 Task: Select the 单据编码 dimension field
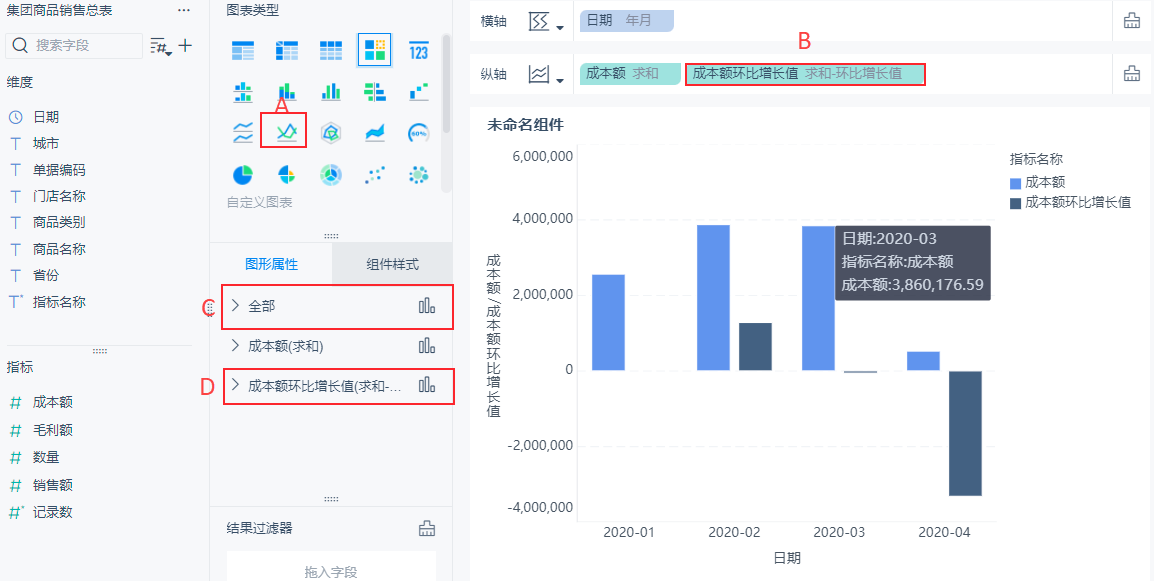point(60,170)
